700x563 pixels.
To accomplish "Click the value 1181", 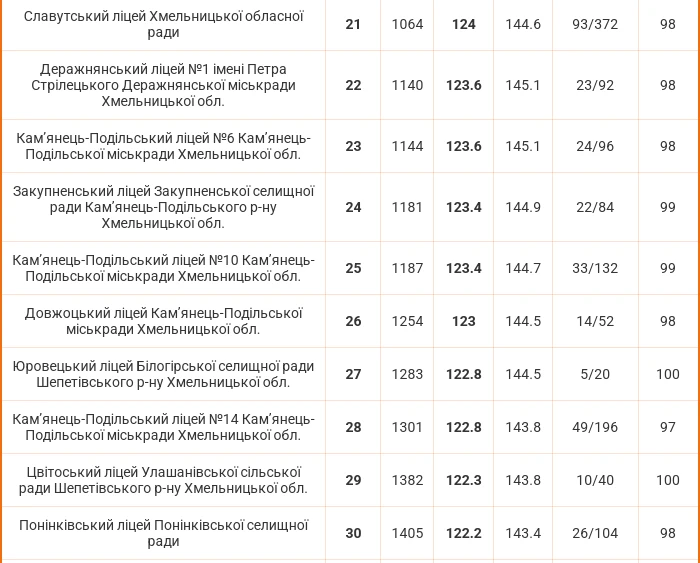I will [x=407, y=207].
